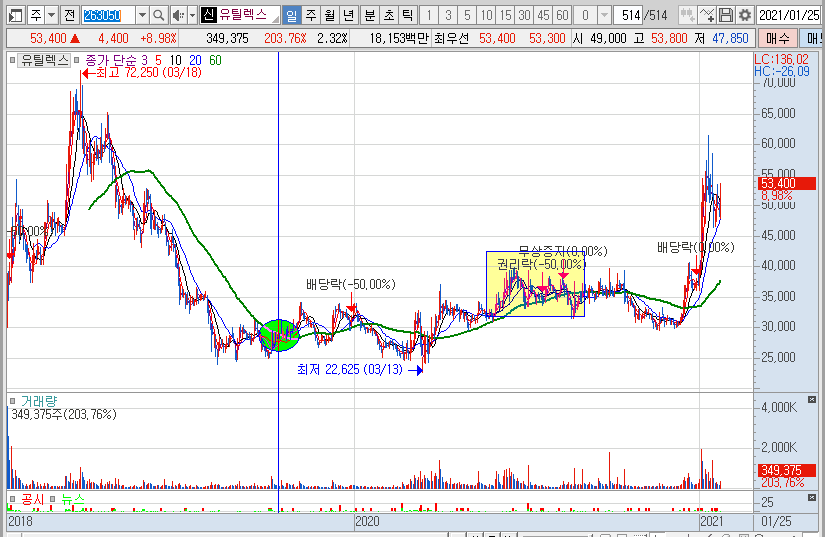This screenshot has width=825, height=537.
Task: Click the speaker sound icon
Action: click(177, 15)
